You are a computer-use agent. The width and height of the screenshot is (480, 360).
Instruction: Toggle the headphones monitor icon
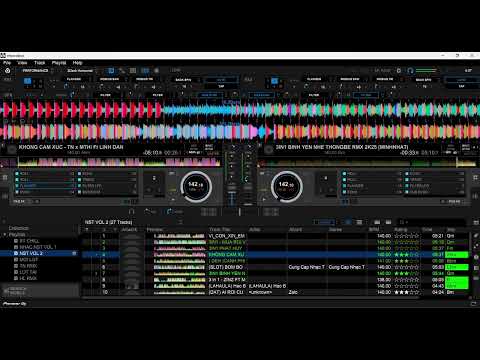tap(410, 71)
